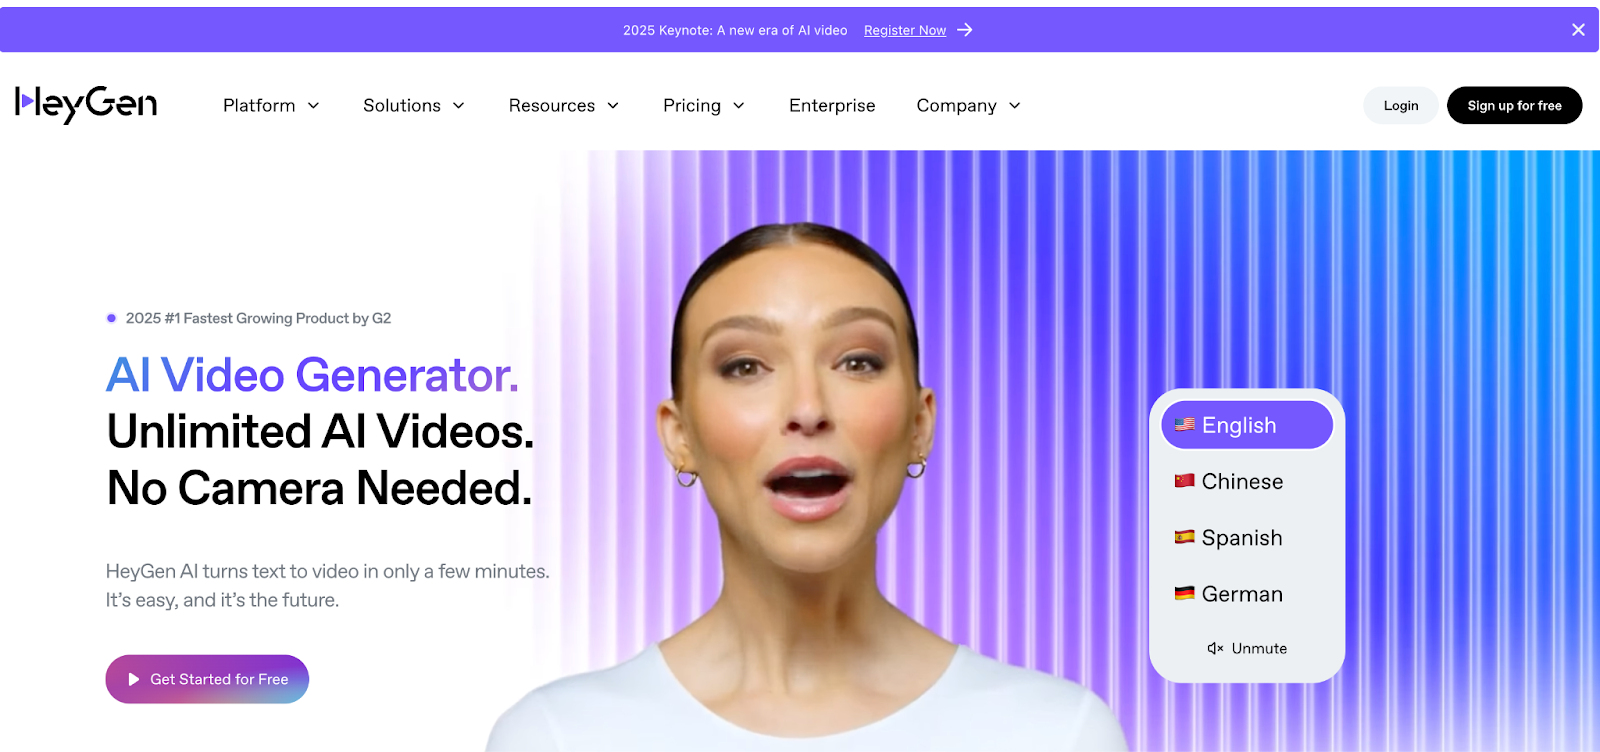This screenshot has width=1600, height=752.
Task: Click the play icon in Get Started button
Action: coord(134,679)
